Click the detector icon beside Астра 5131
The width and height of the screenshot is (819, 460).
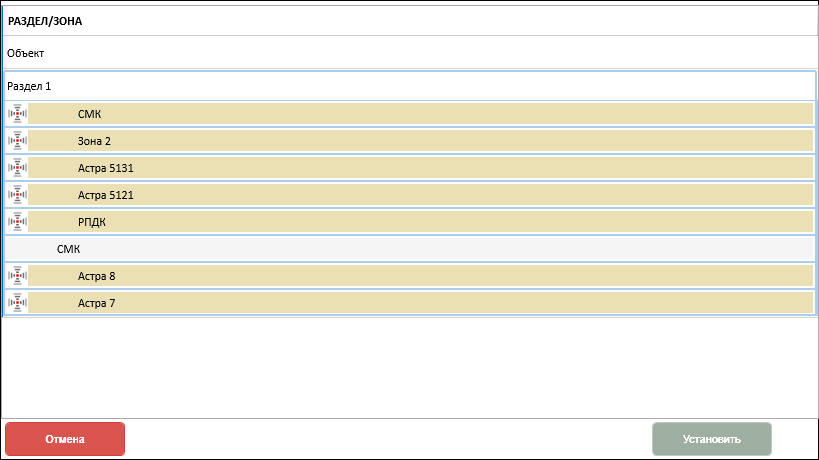pyautogui.click(x=17, y=168)
